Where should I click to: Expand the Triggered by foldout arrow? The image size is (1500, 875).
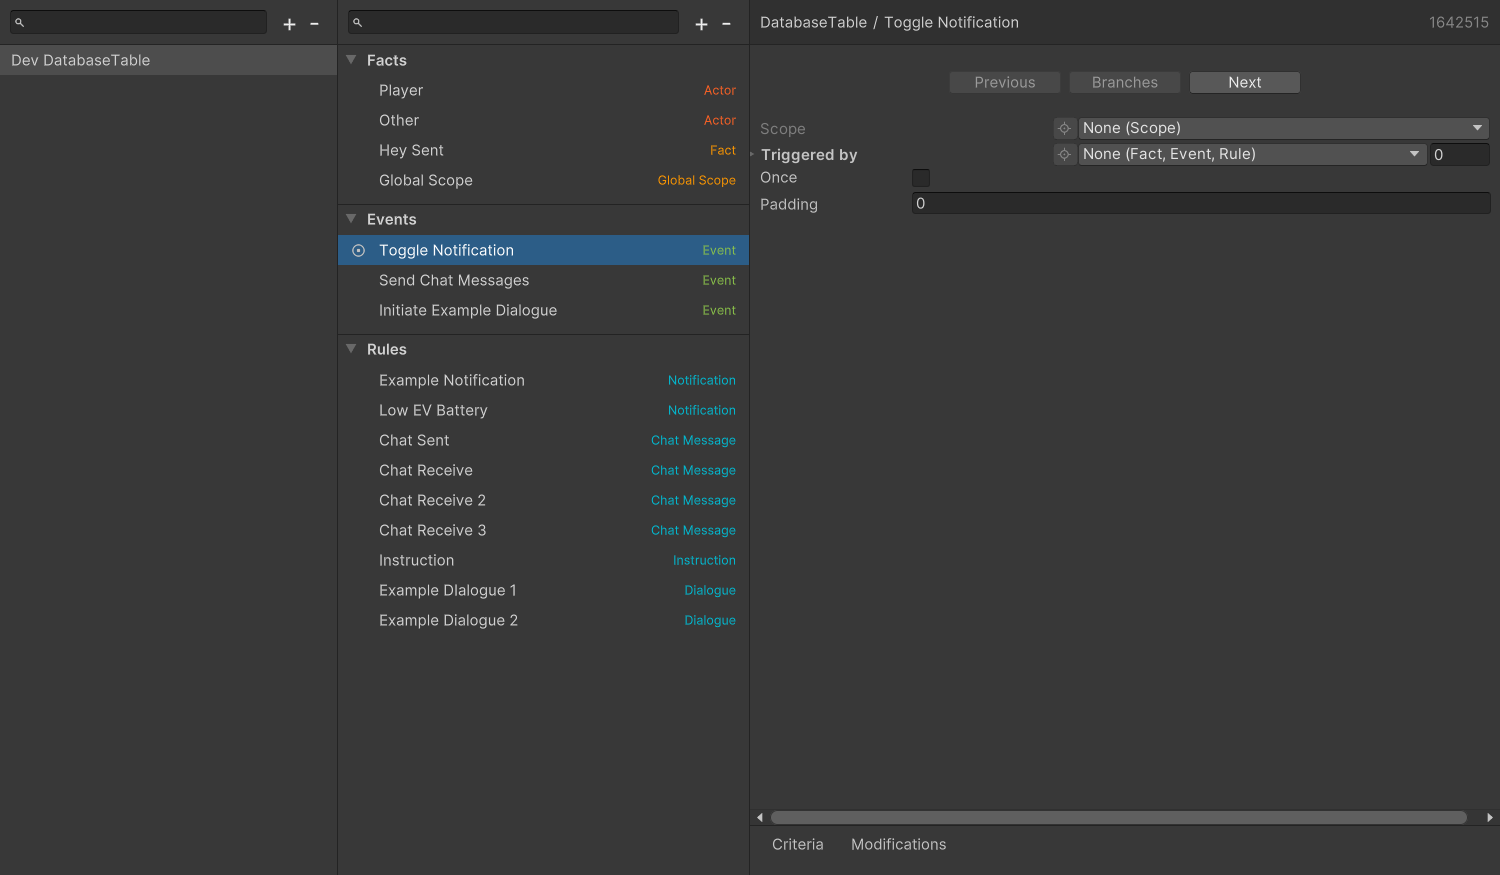753,155
